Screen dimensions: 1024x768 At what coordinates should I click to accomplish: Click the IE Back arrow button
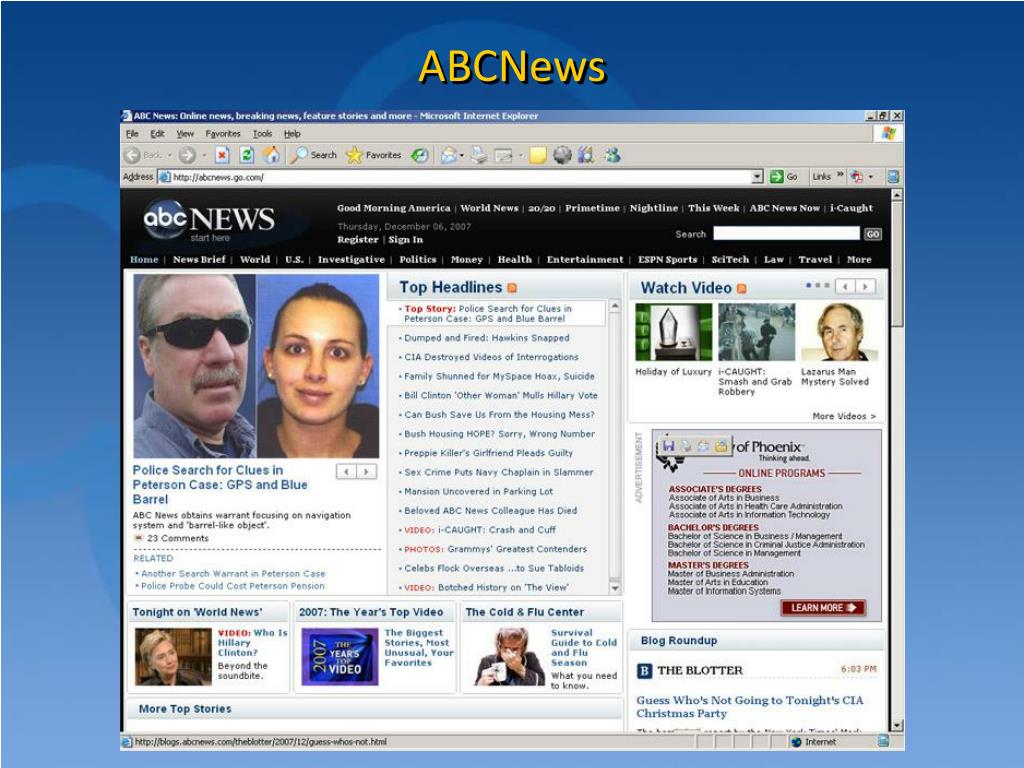pyautogui.click(x=133, y=155)
